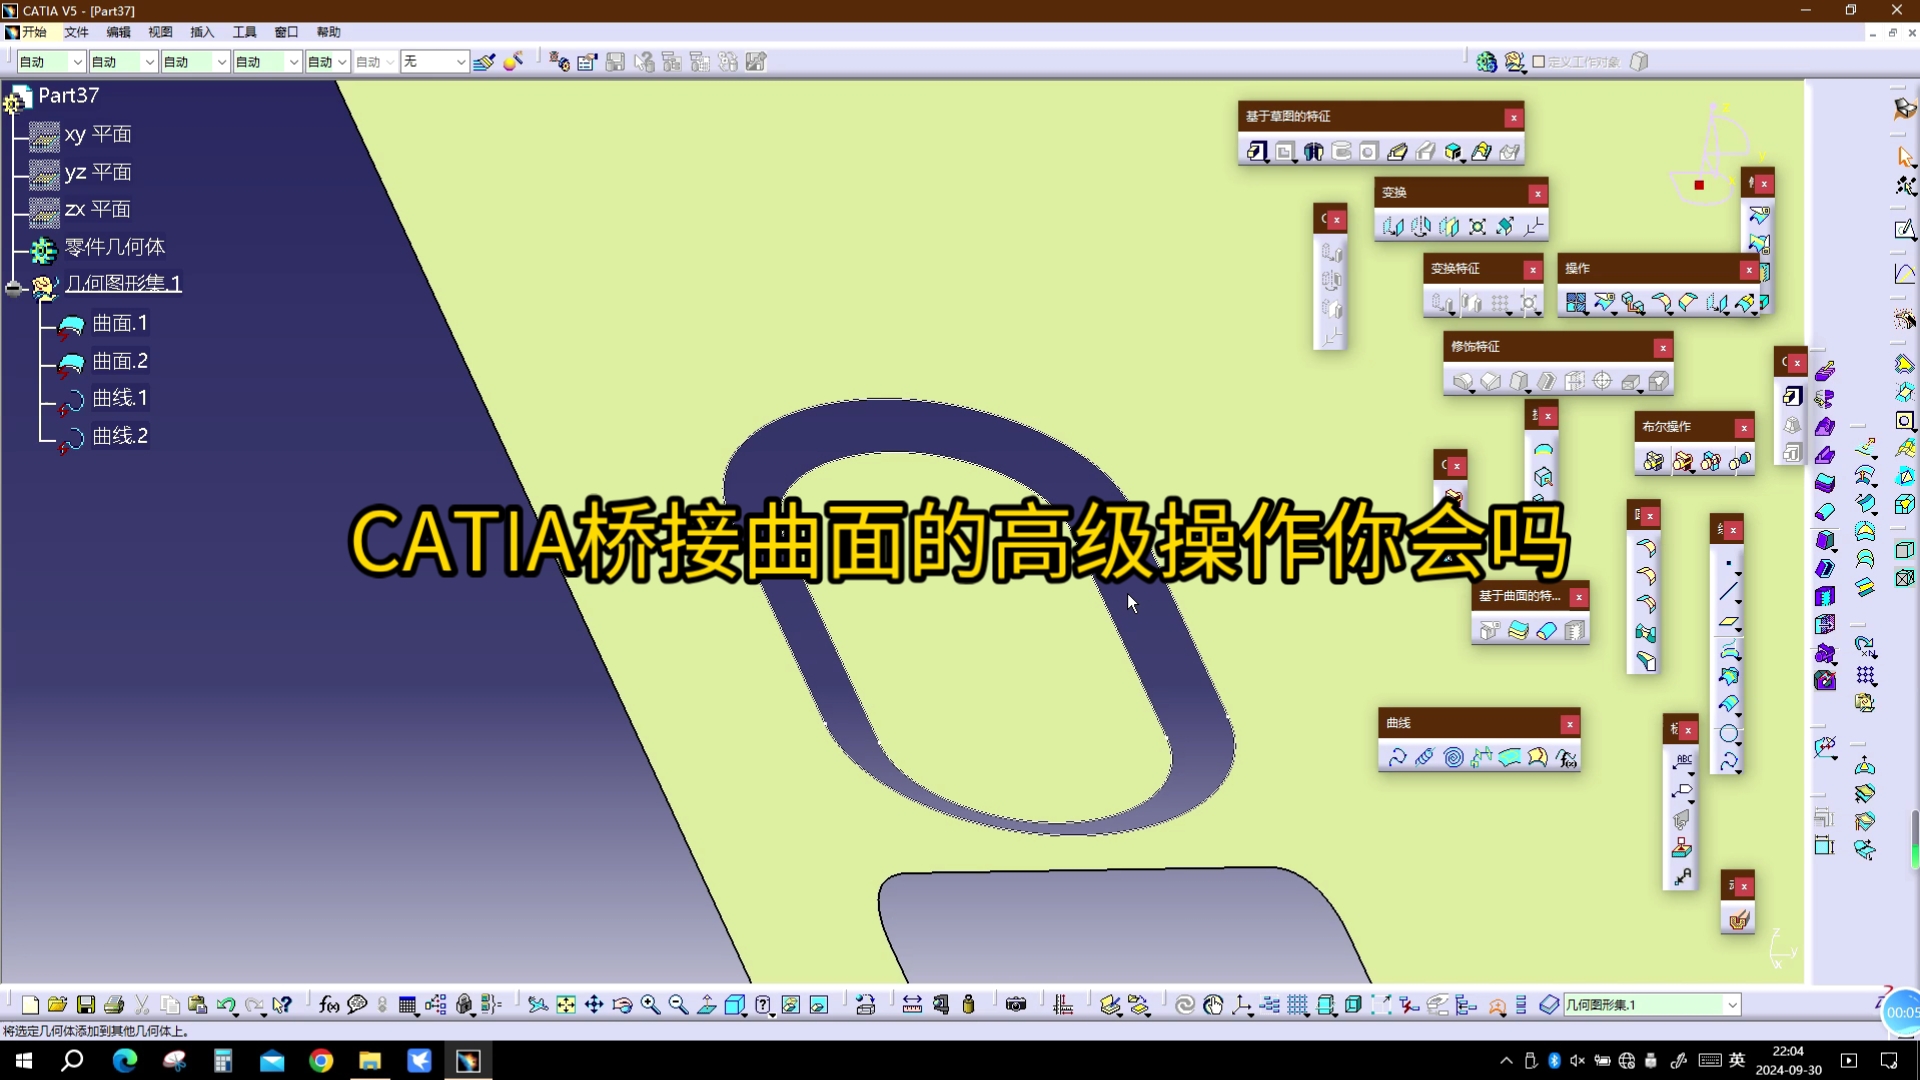Select 曲线.2 in the specification tree
1920x1080 pixels.
[x=120, y=436]
